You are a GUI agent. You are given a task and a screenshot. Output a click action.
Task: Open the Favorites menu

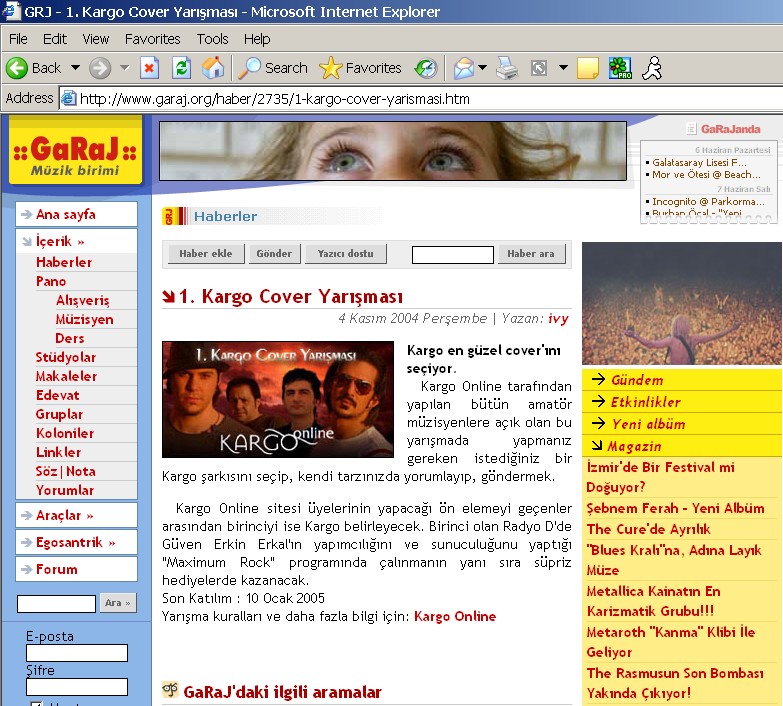point(152,39)
